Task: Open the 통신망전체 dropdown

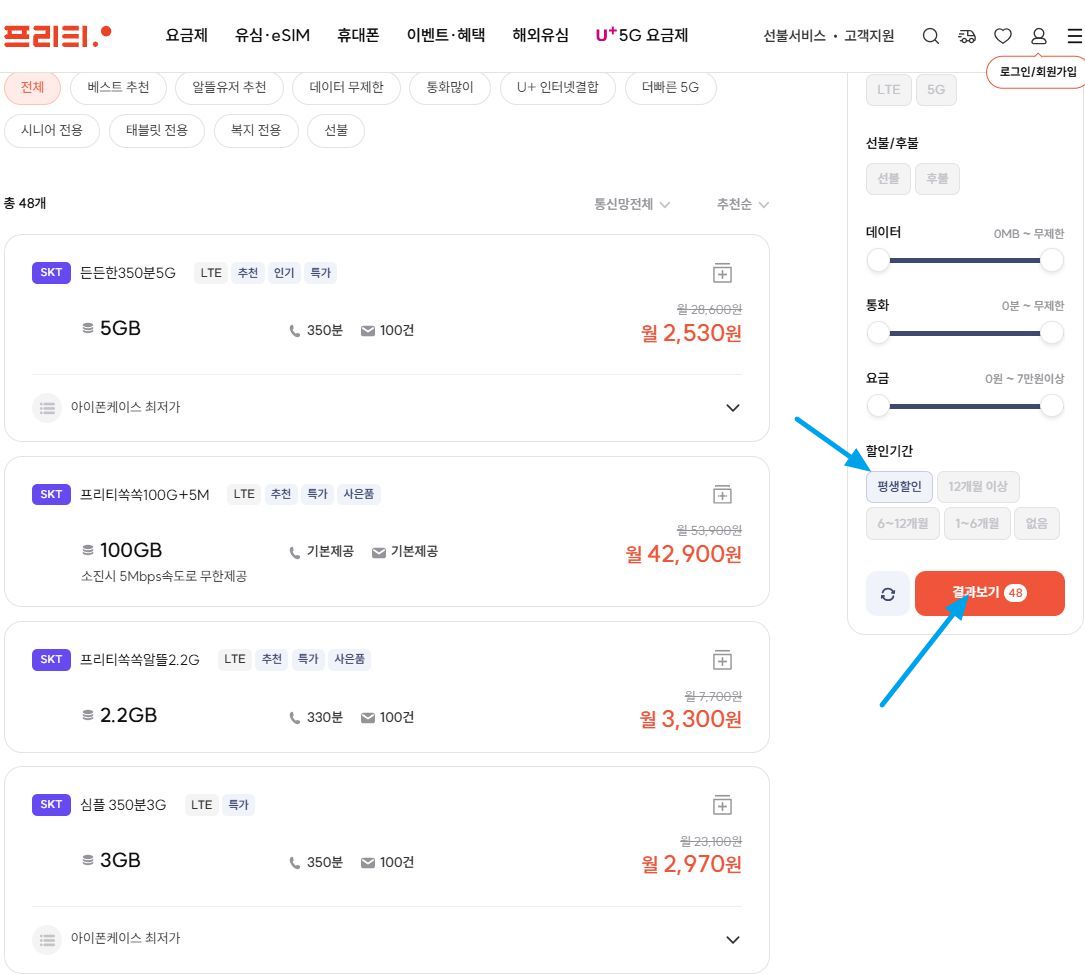Action: [x=632, y=204]
